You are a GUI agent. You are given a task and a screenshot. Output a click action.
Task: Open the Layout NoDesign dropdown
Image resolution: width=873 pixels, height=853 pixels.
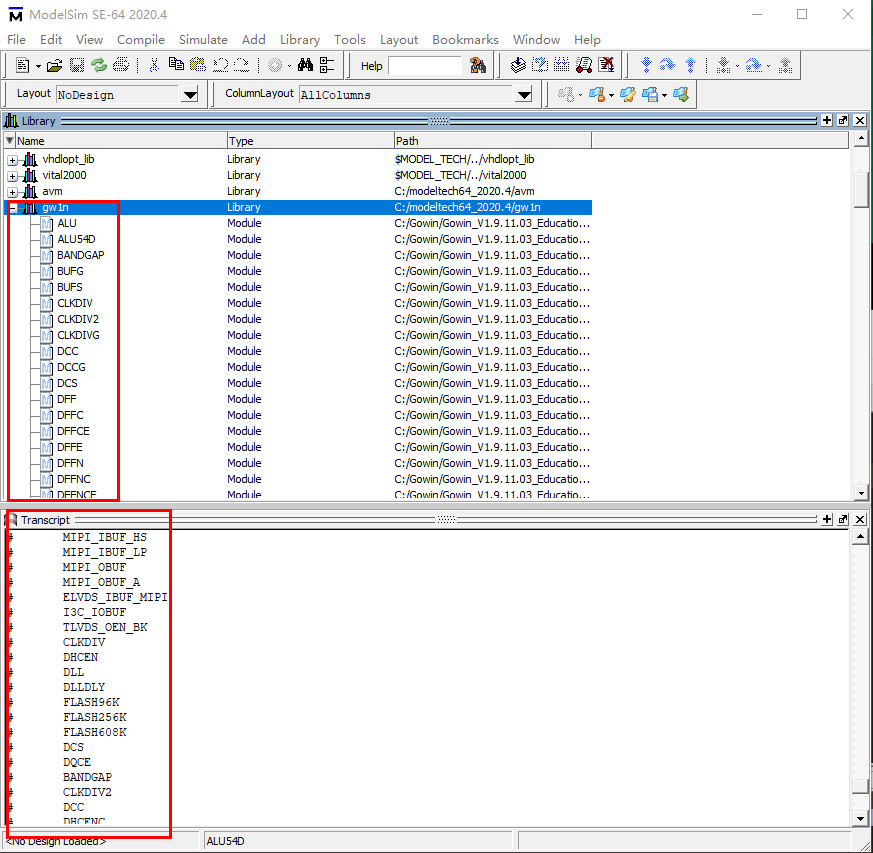pyautogui.click(x=190, y=95)
